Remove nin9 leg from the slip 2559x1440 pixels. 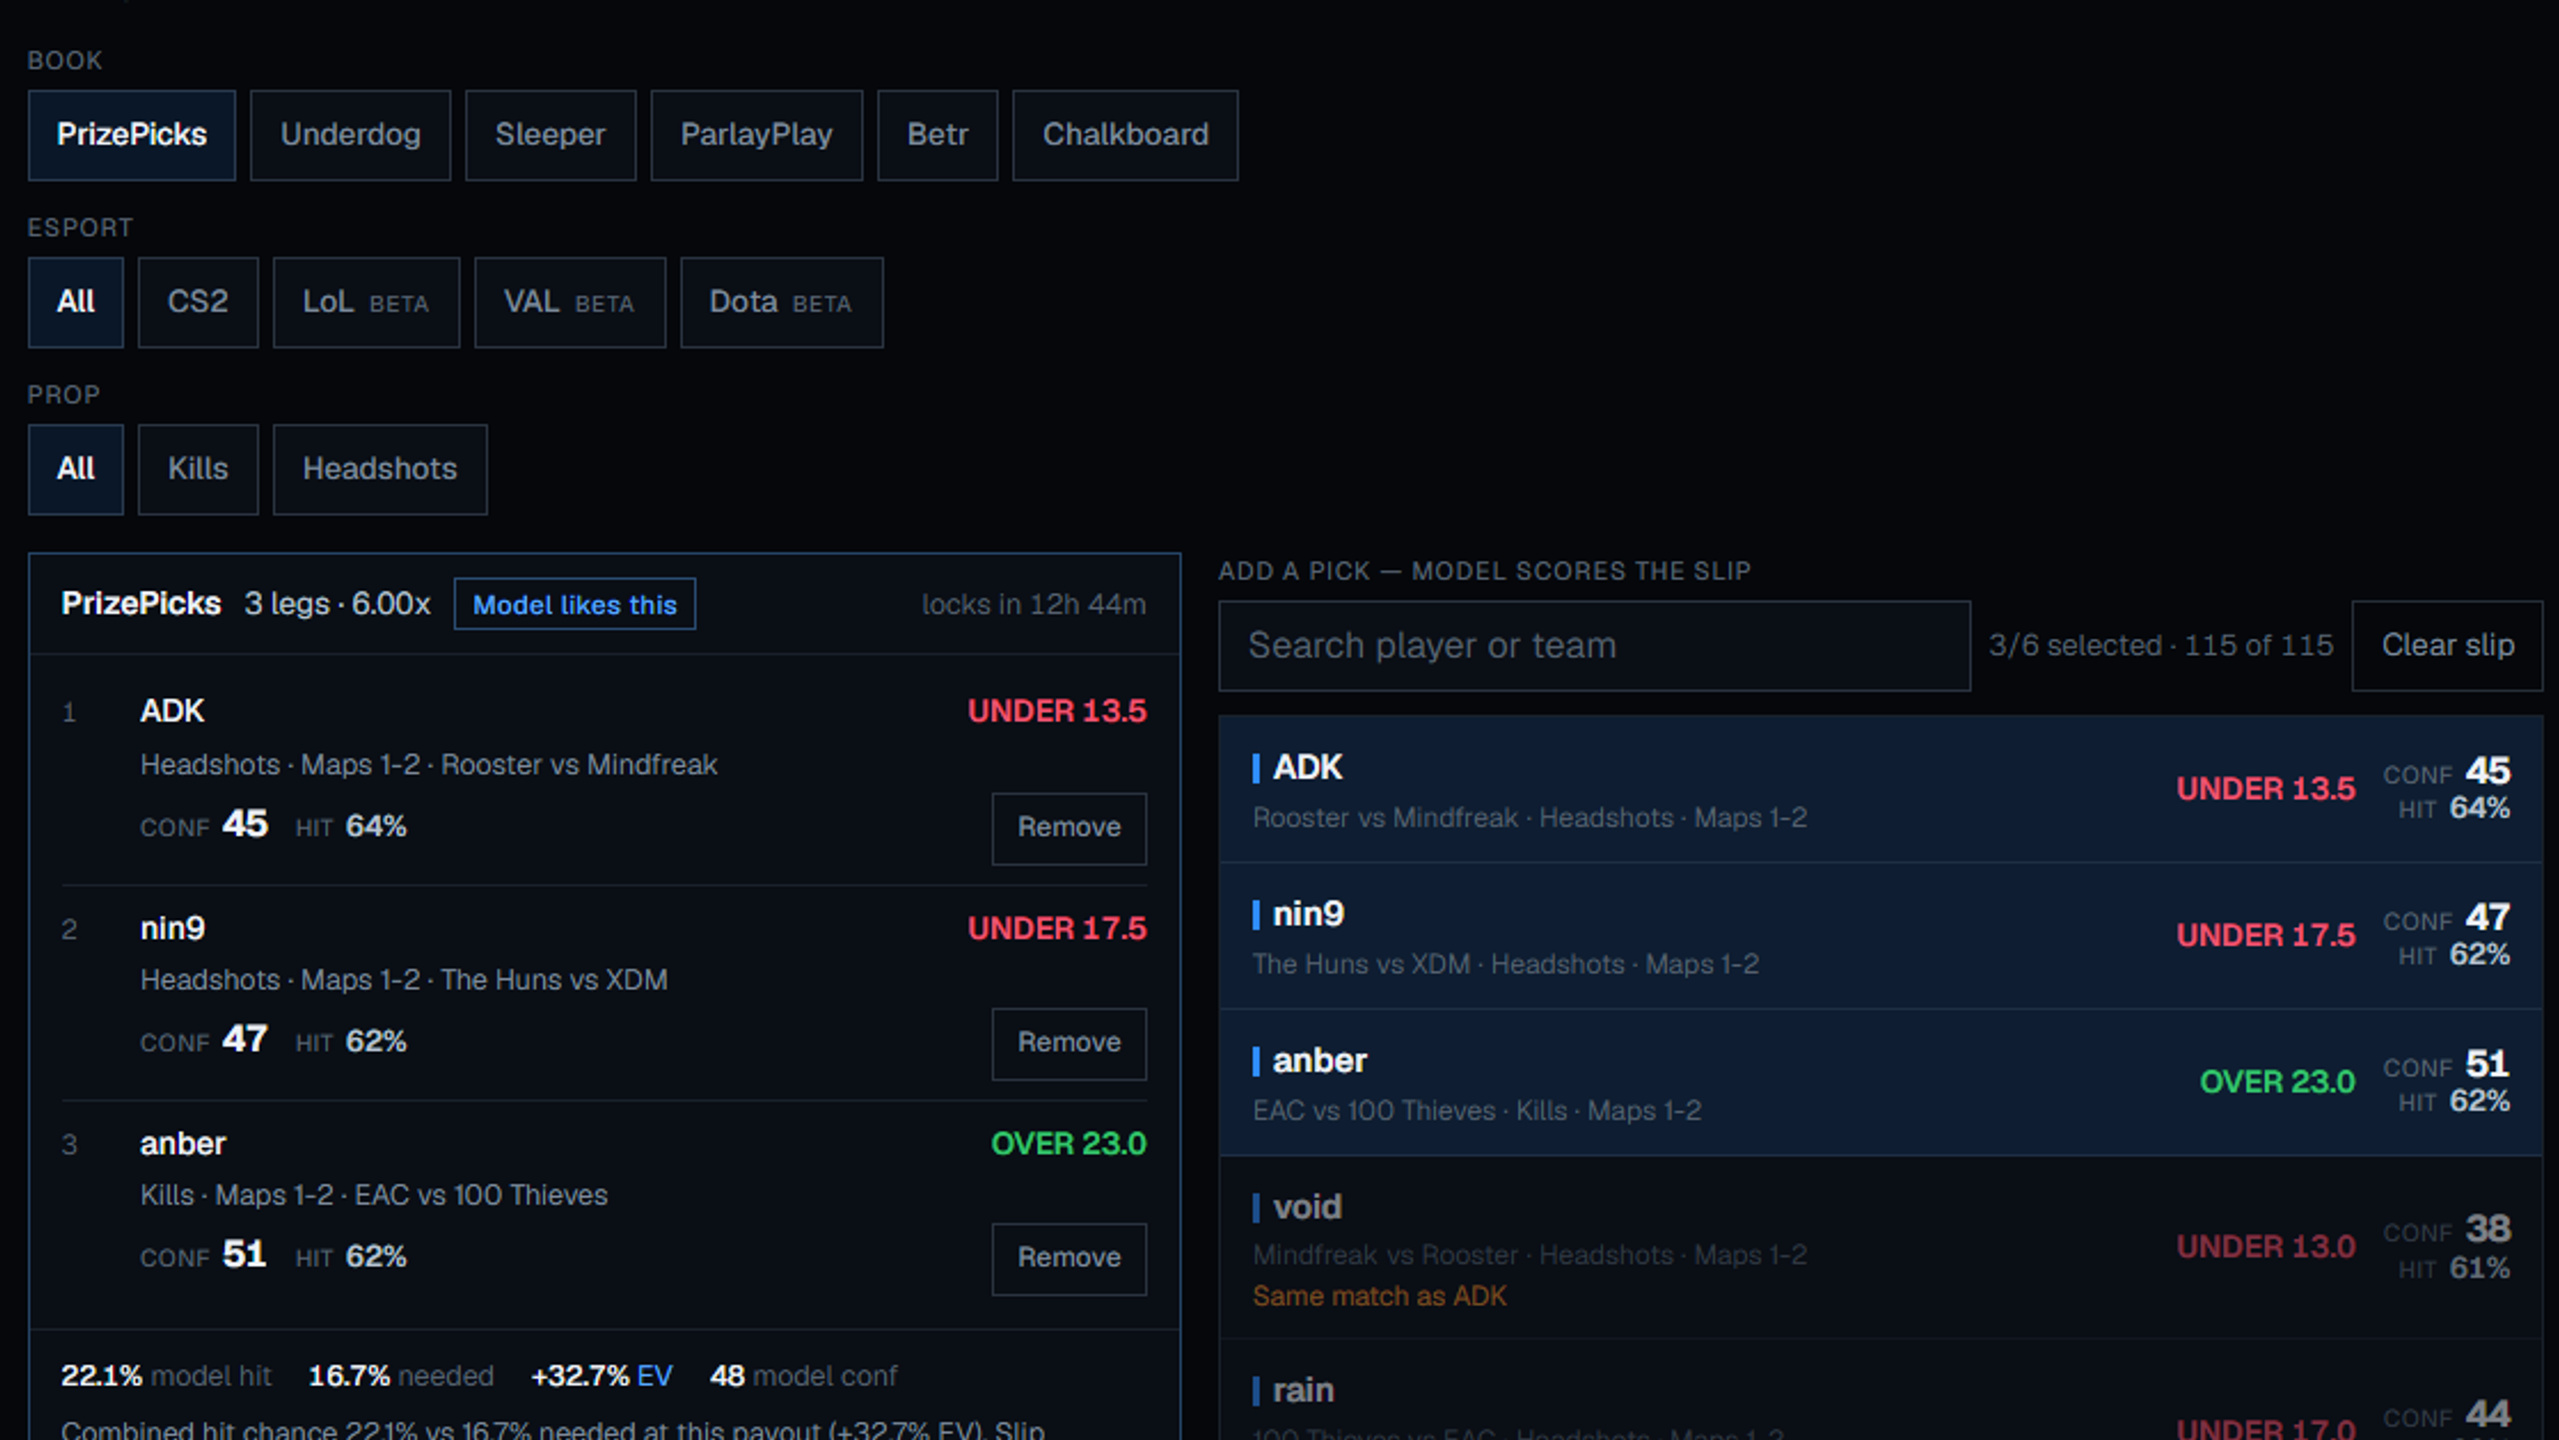[1069, 1043]
